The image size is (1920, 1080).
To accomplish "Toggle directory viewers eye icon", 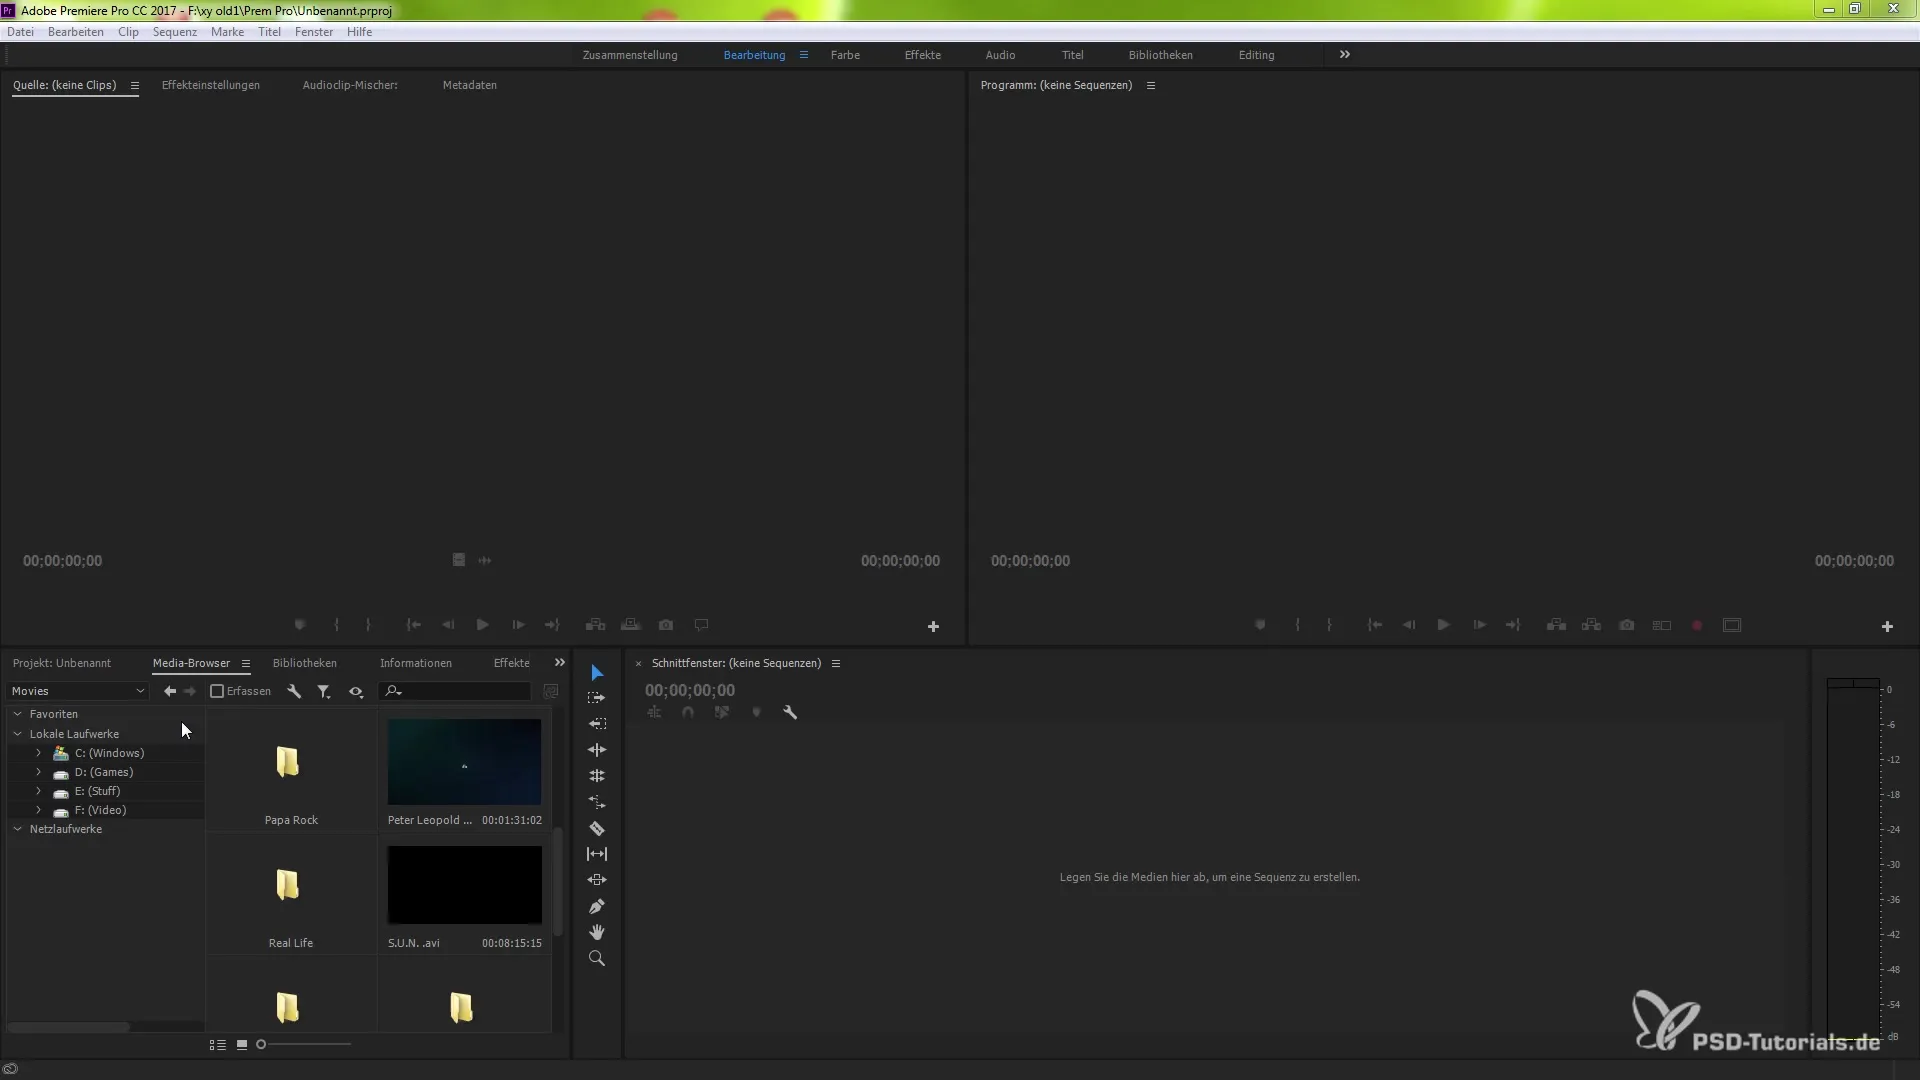I will click(356, 691).
